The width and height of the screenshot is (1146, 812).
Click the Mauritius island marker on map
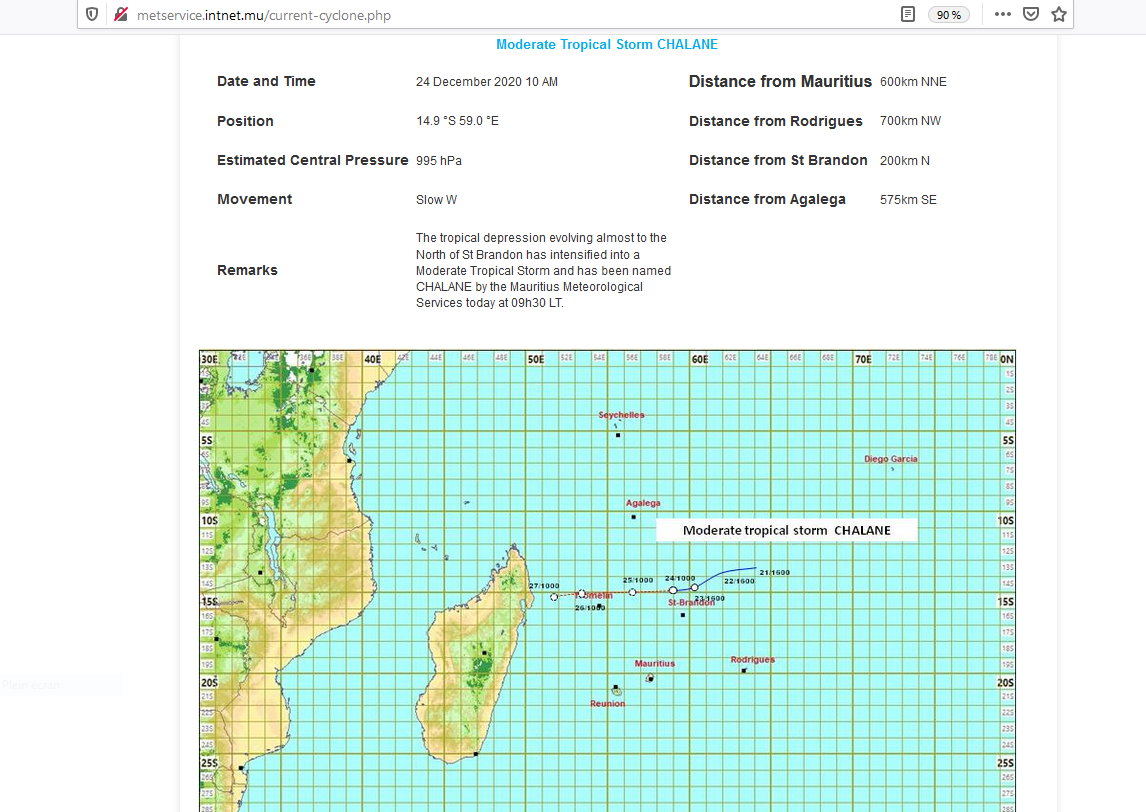[x=650, y=678]
